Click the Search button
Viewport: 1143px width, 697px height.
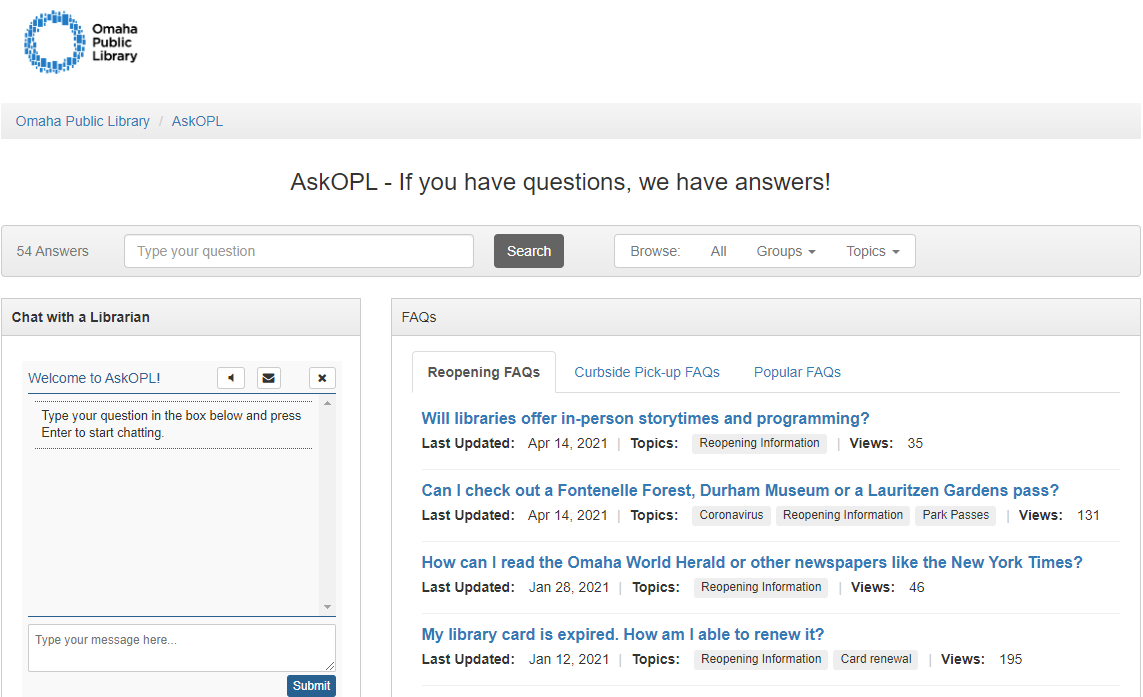pos(528,251)
